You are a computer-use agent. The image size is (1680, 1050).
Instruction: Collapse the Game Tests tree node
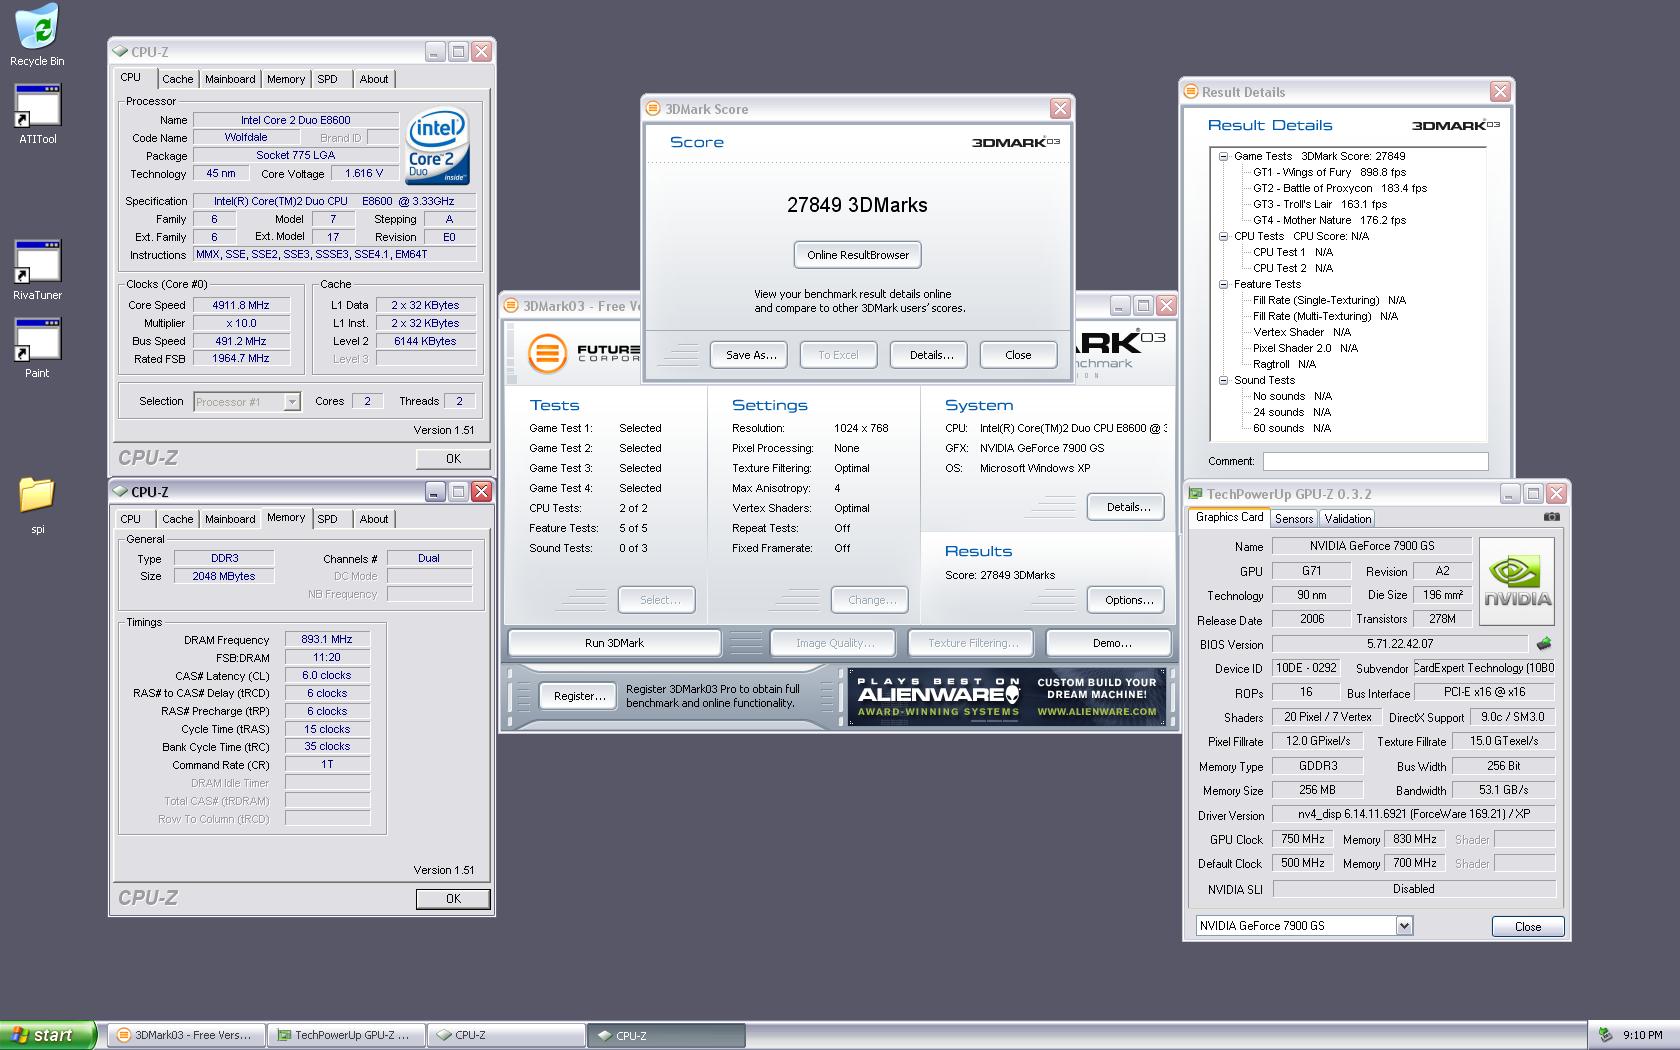[1223, 156]
